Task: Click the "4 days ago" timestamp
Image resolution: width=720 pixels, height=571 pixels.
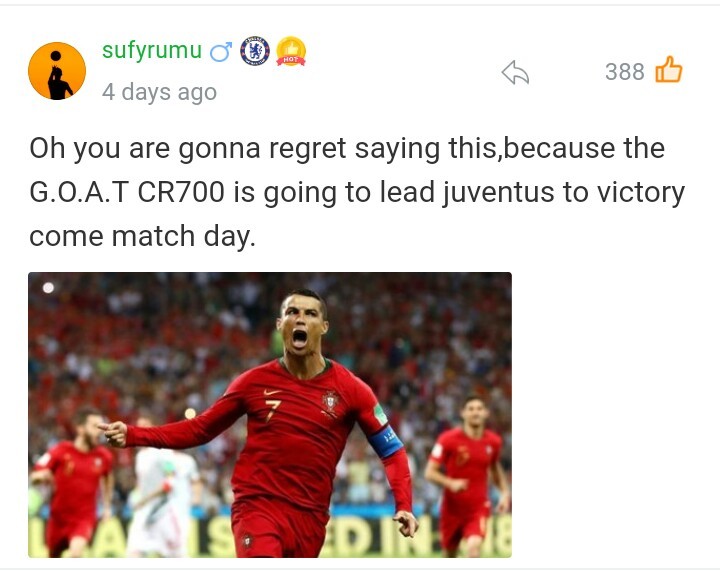Action: click(x=159, y=92)
